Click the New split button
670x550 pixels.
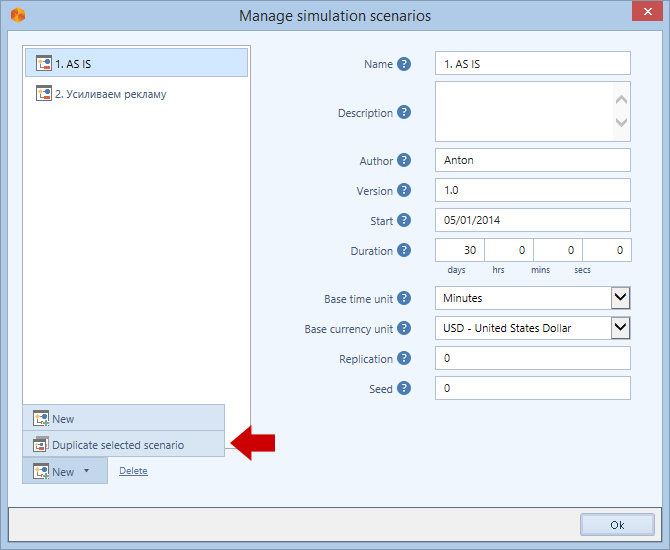pyautogui.click(x=65, y=471)
